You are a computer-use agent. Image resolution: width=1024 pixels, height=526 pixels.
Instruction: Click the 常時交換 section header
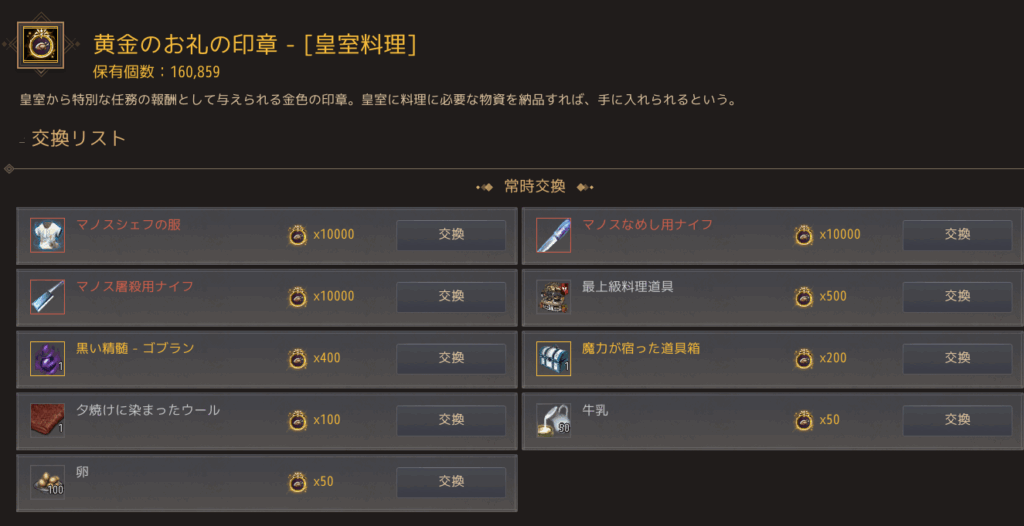pos(535,187)
